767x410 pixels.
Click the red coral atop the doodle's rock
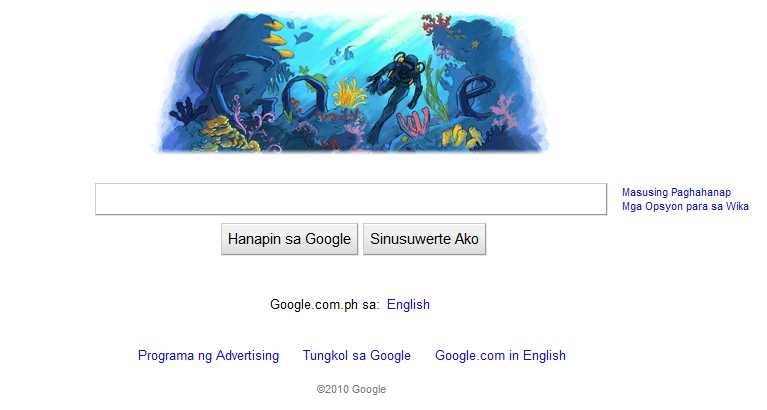(x=435, y=23)
